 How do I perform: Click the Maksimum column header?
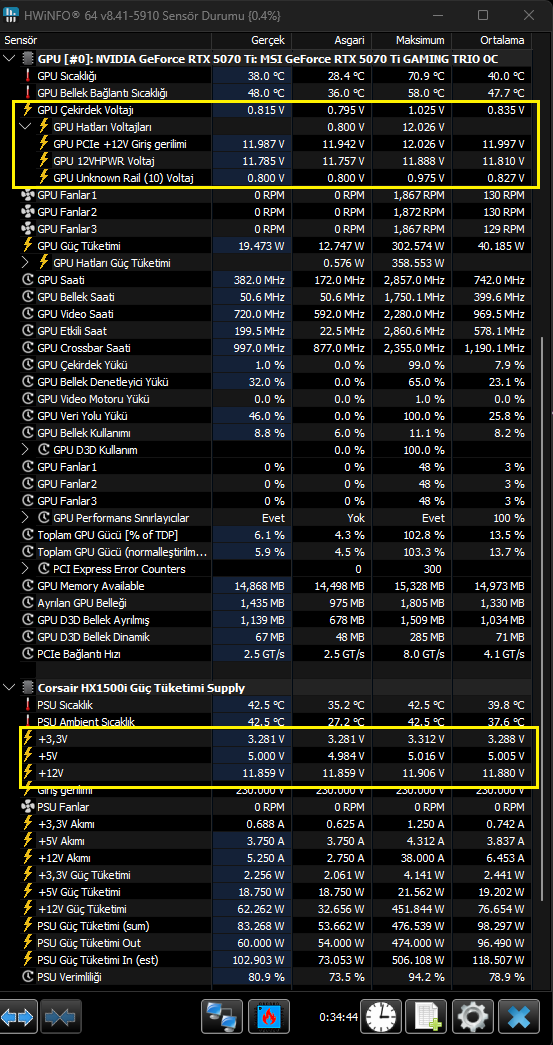click(411, 41)
